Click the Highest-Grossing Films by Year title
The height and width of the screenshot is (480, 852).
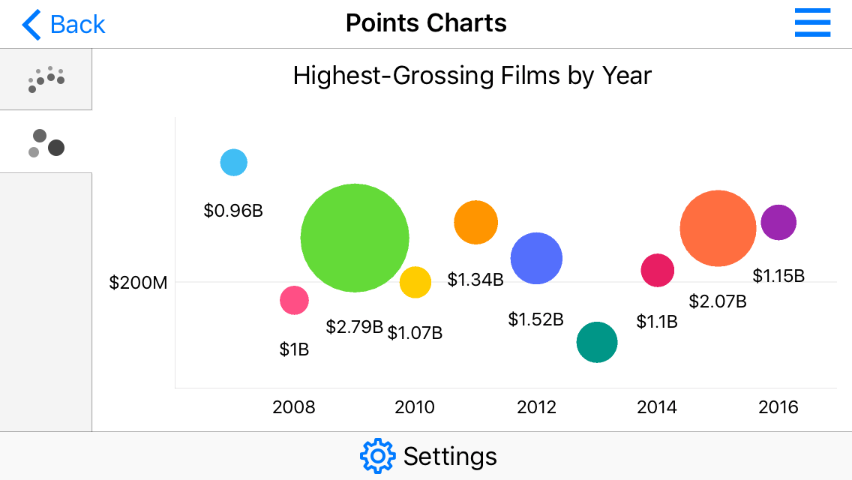472,76
